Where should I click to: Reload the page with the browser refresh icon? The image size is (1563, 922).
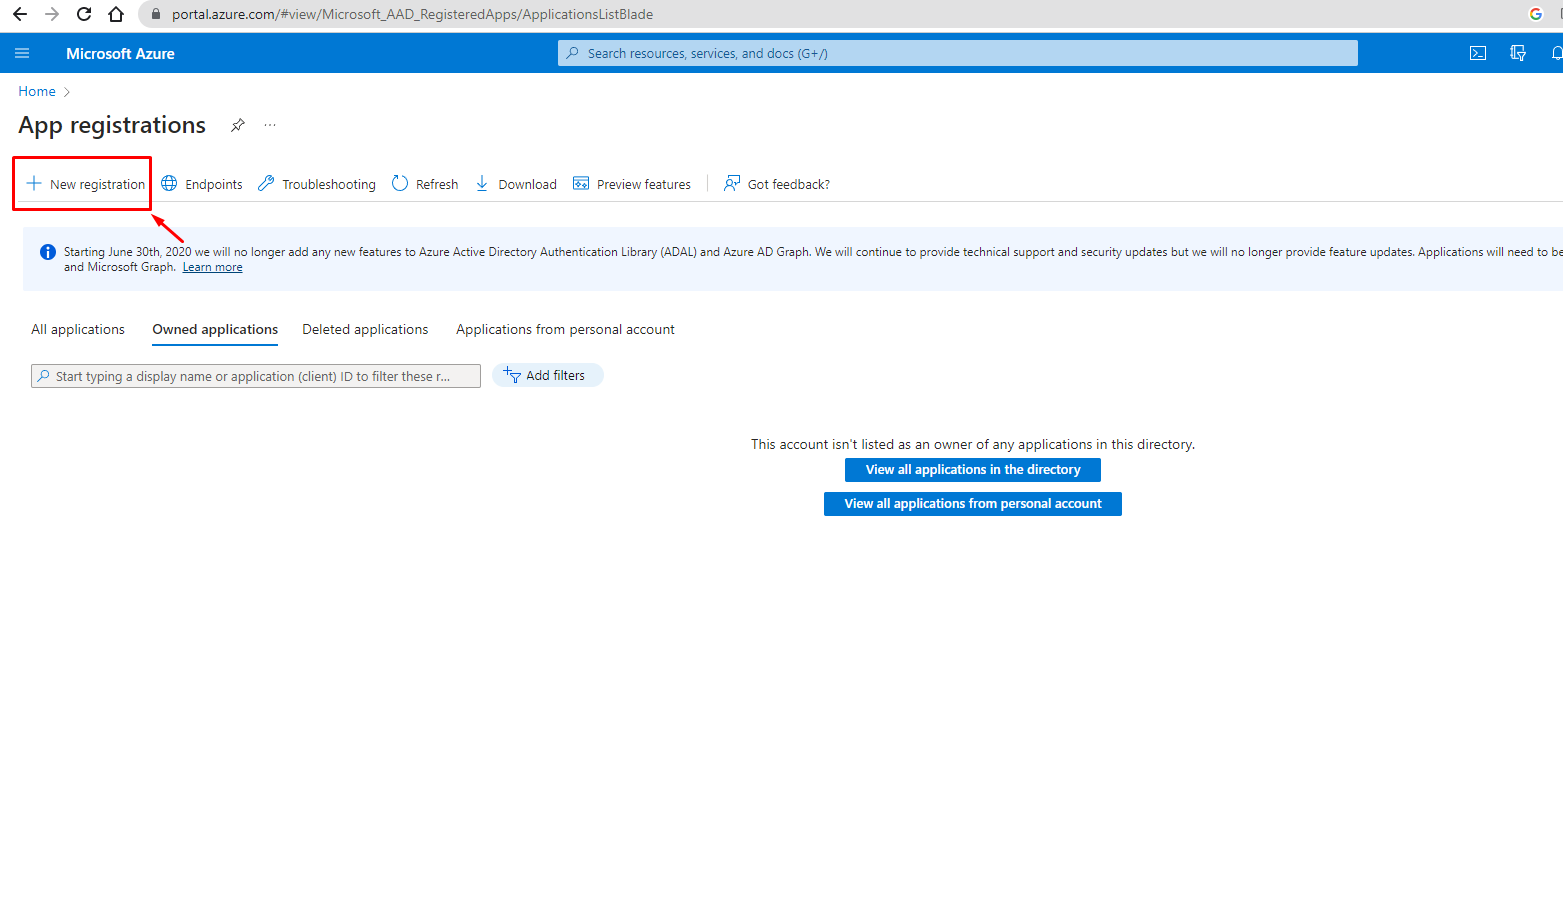84,14
